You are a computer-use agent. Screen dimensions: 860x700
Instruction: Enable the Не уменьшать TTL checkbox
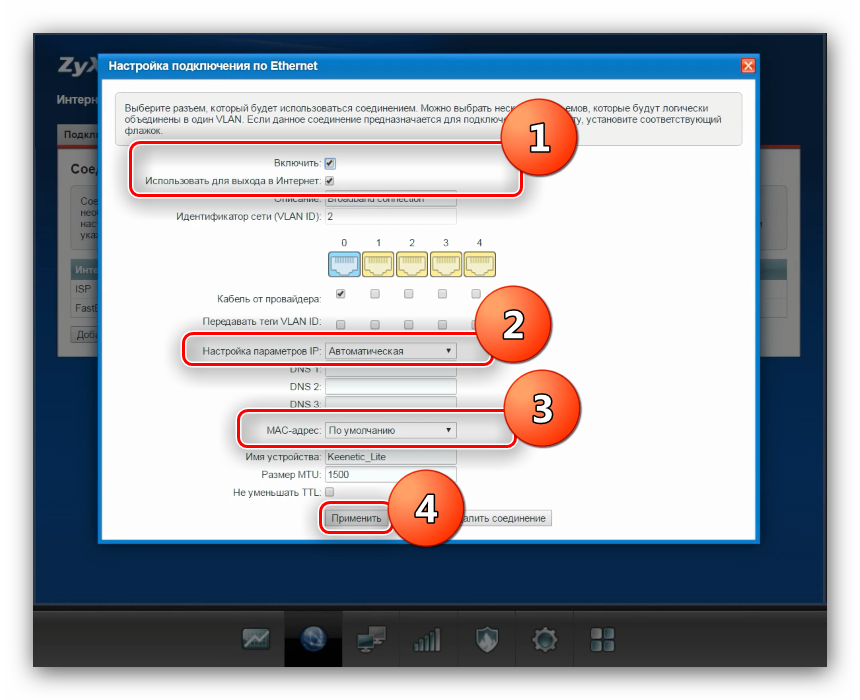[330, 492]
